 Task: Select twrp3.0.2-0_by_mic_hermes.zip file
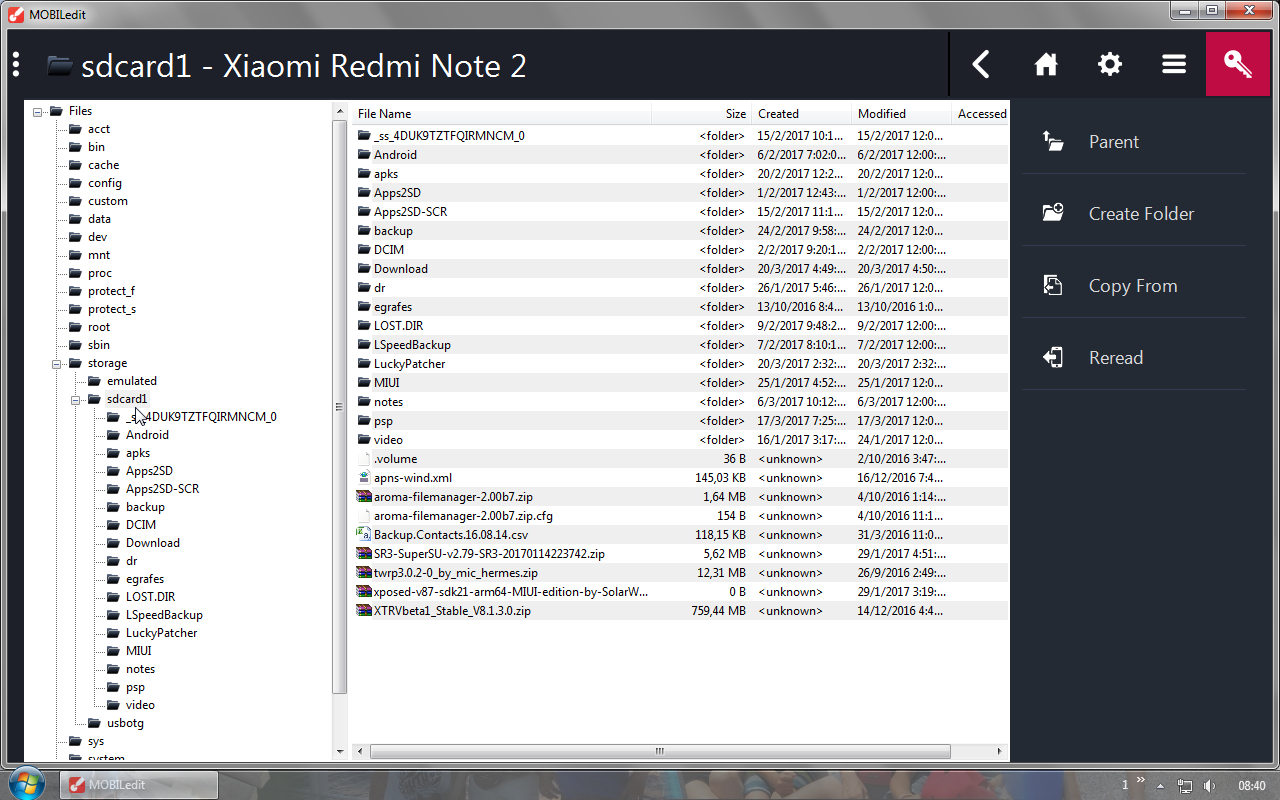[455, 573]
